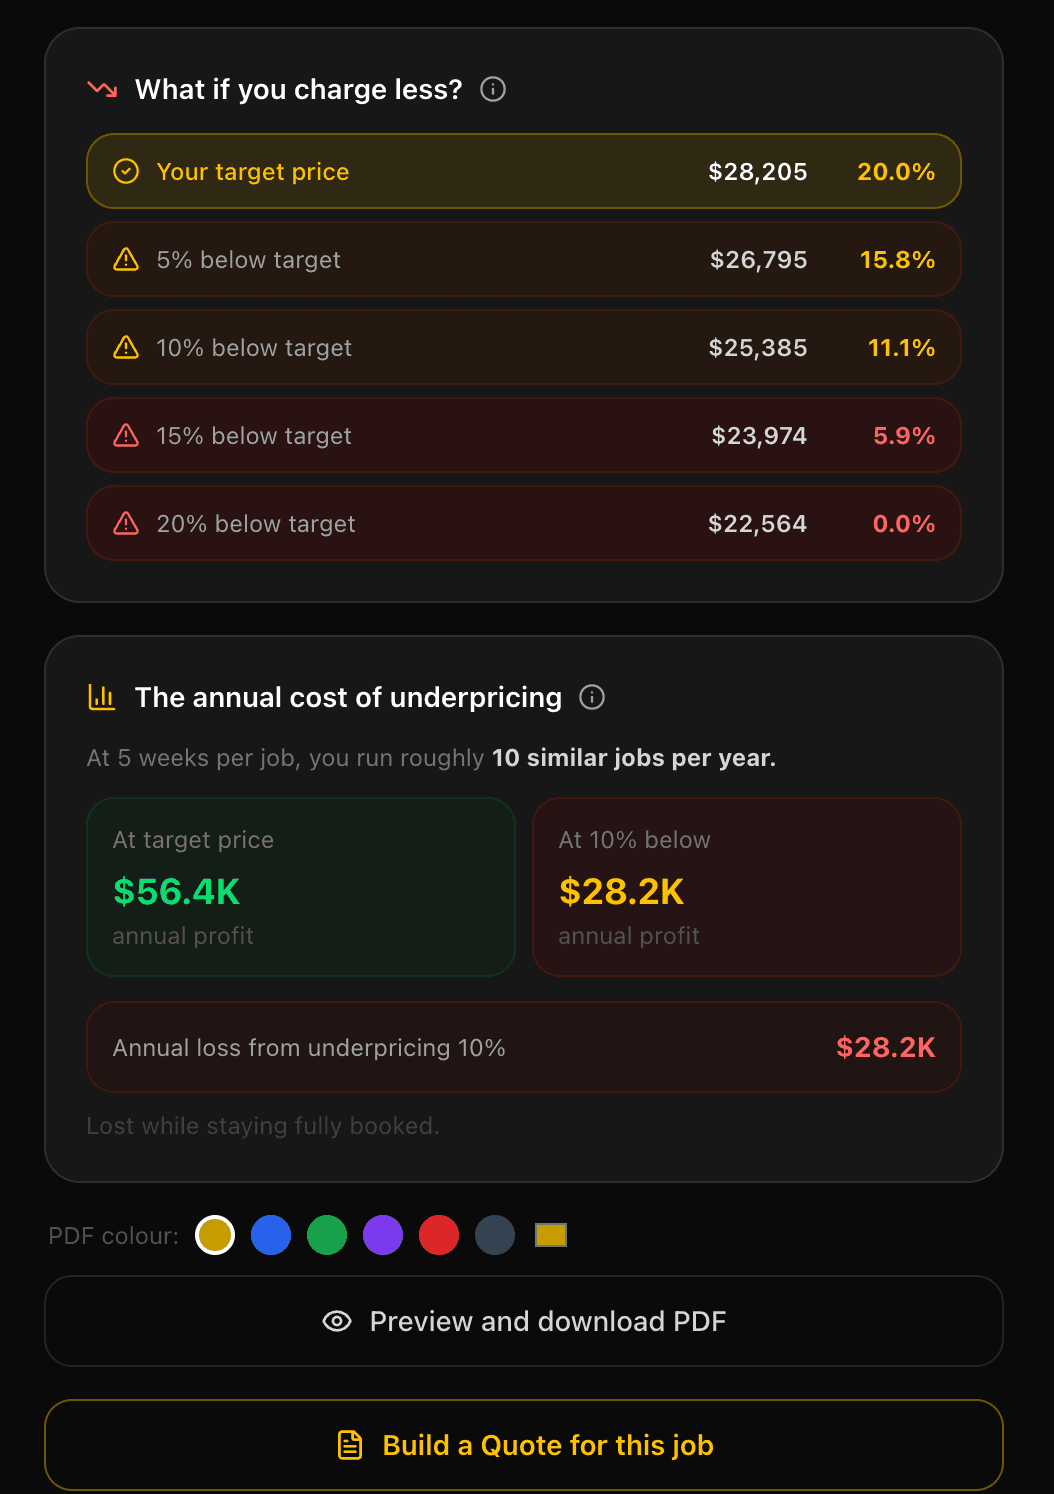Click the eye icon on Preview PDF button
The width and height of the screenshot is (1054, 1494).
[337, 1321]
